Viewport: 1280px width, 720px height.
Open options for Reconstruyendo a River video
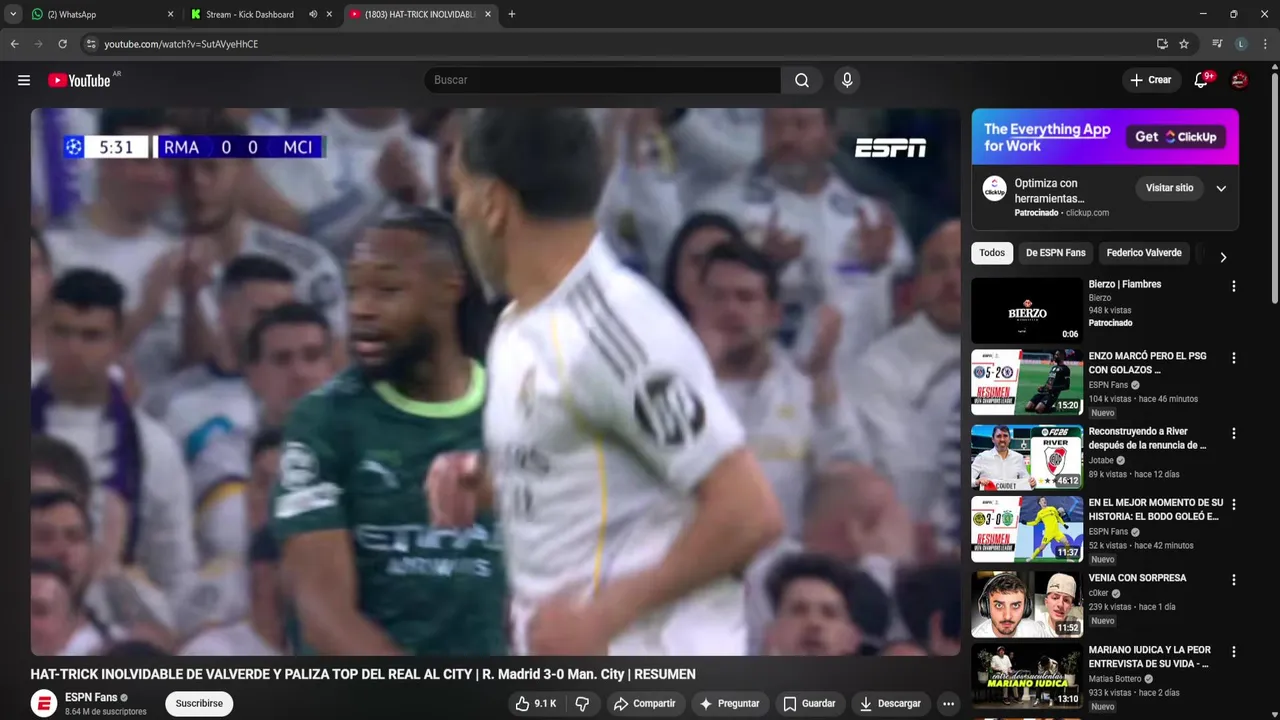pos(1233,434)
